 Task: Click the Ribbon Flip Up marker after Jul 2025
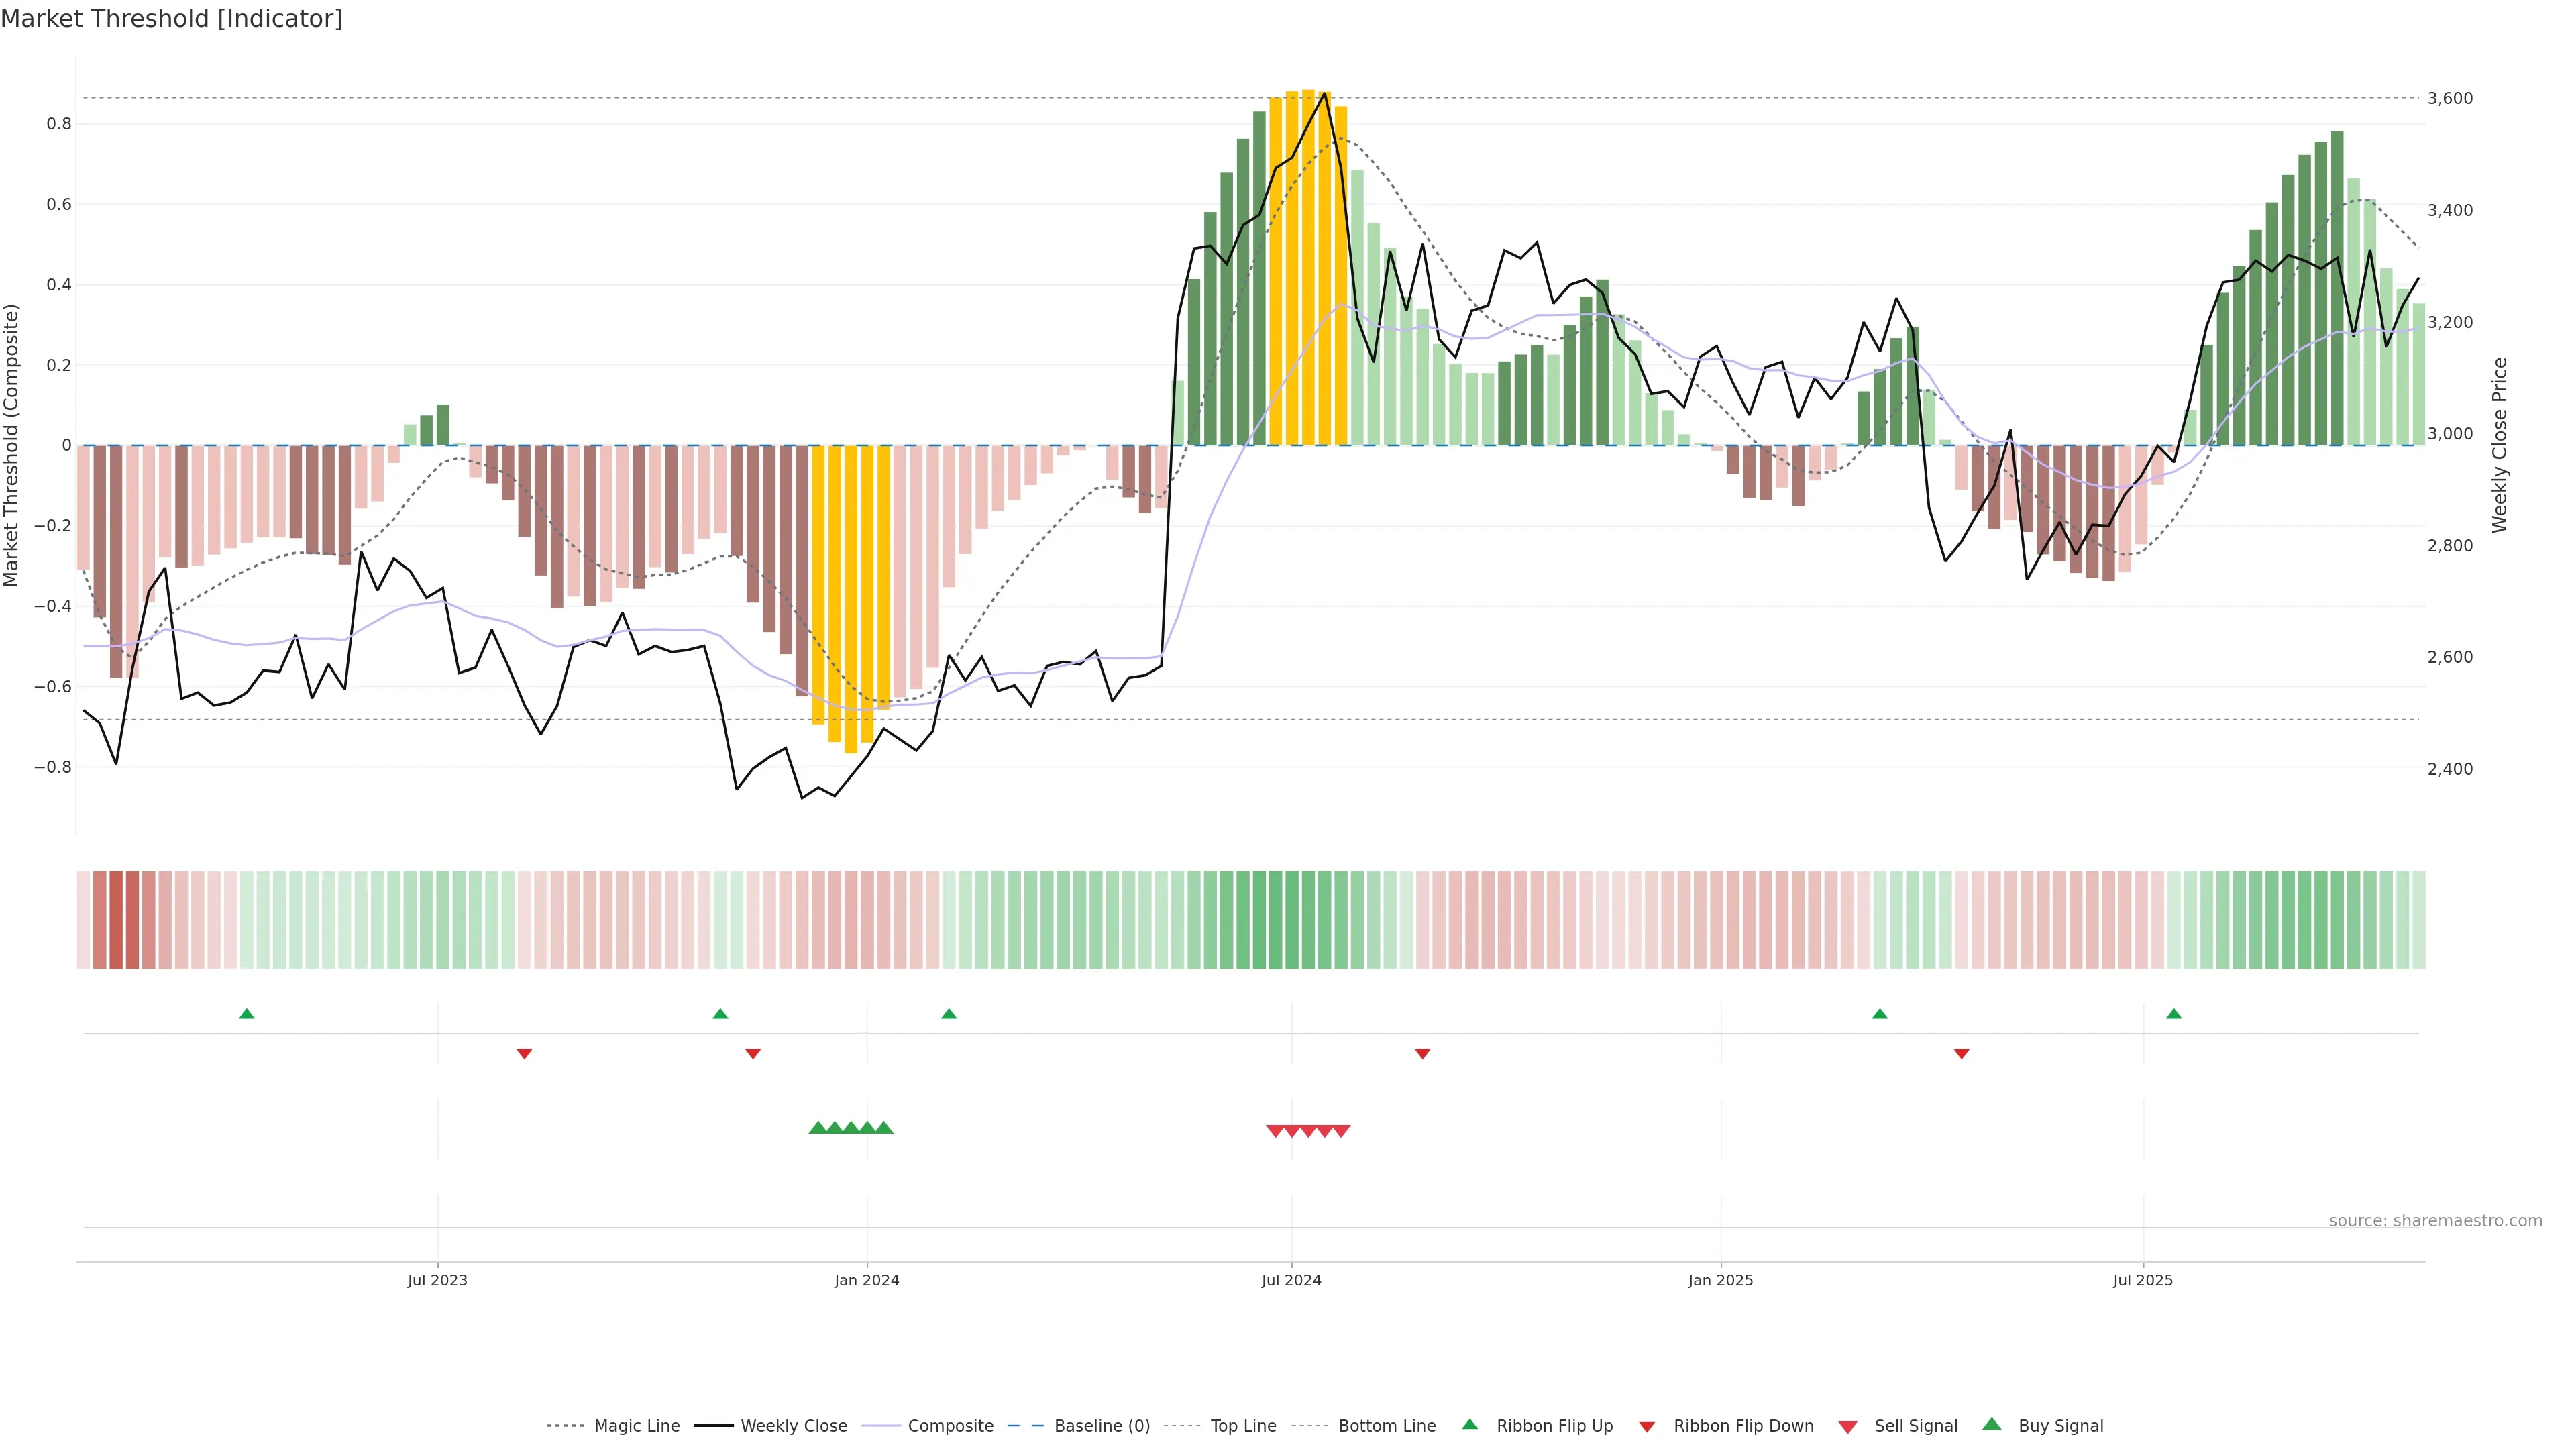[x=2174, y=1014]
